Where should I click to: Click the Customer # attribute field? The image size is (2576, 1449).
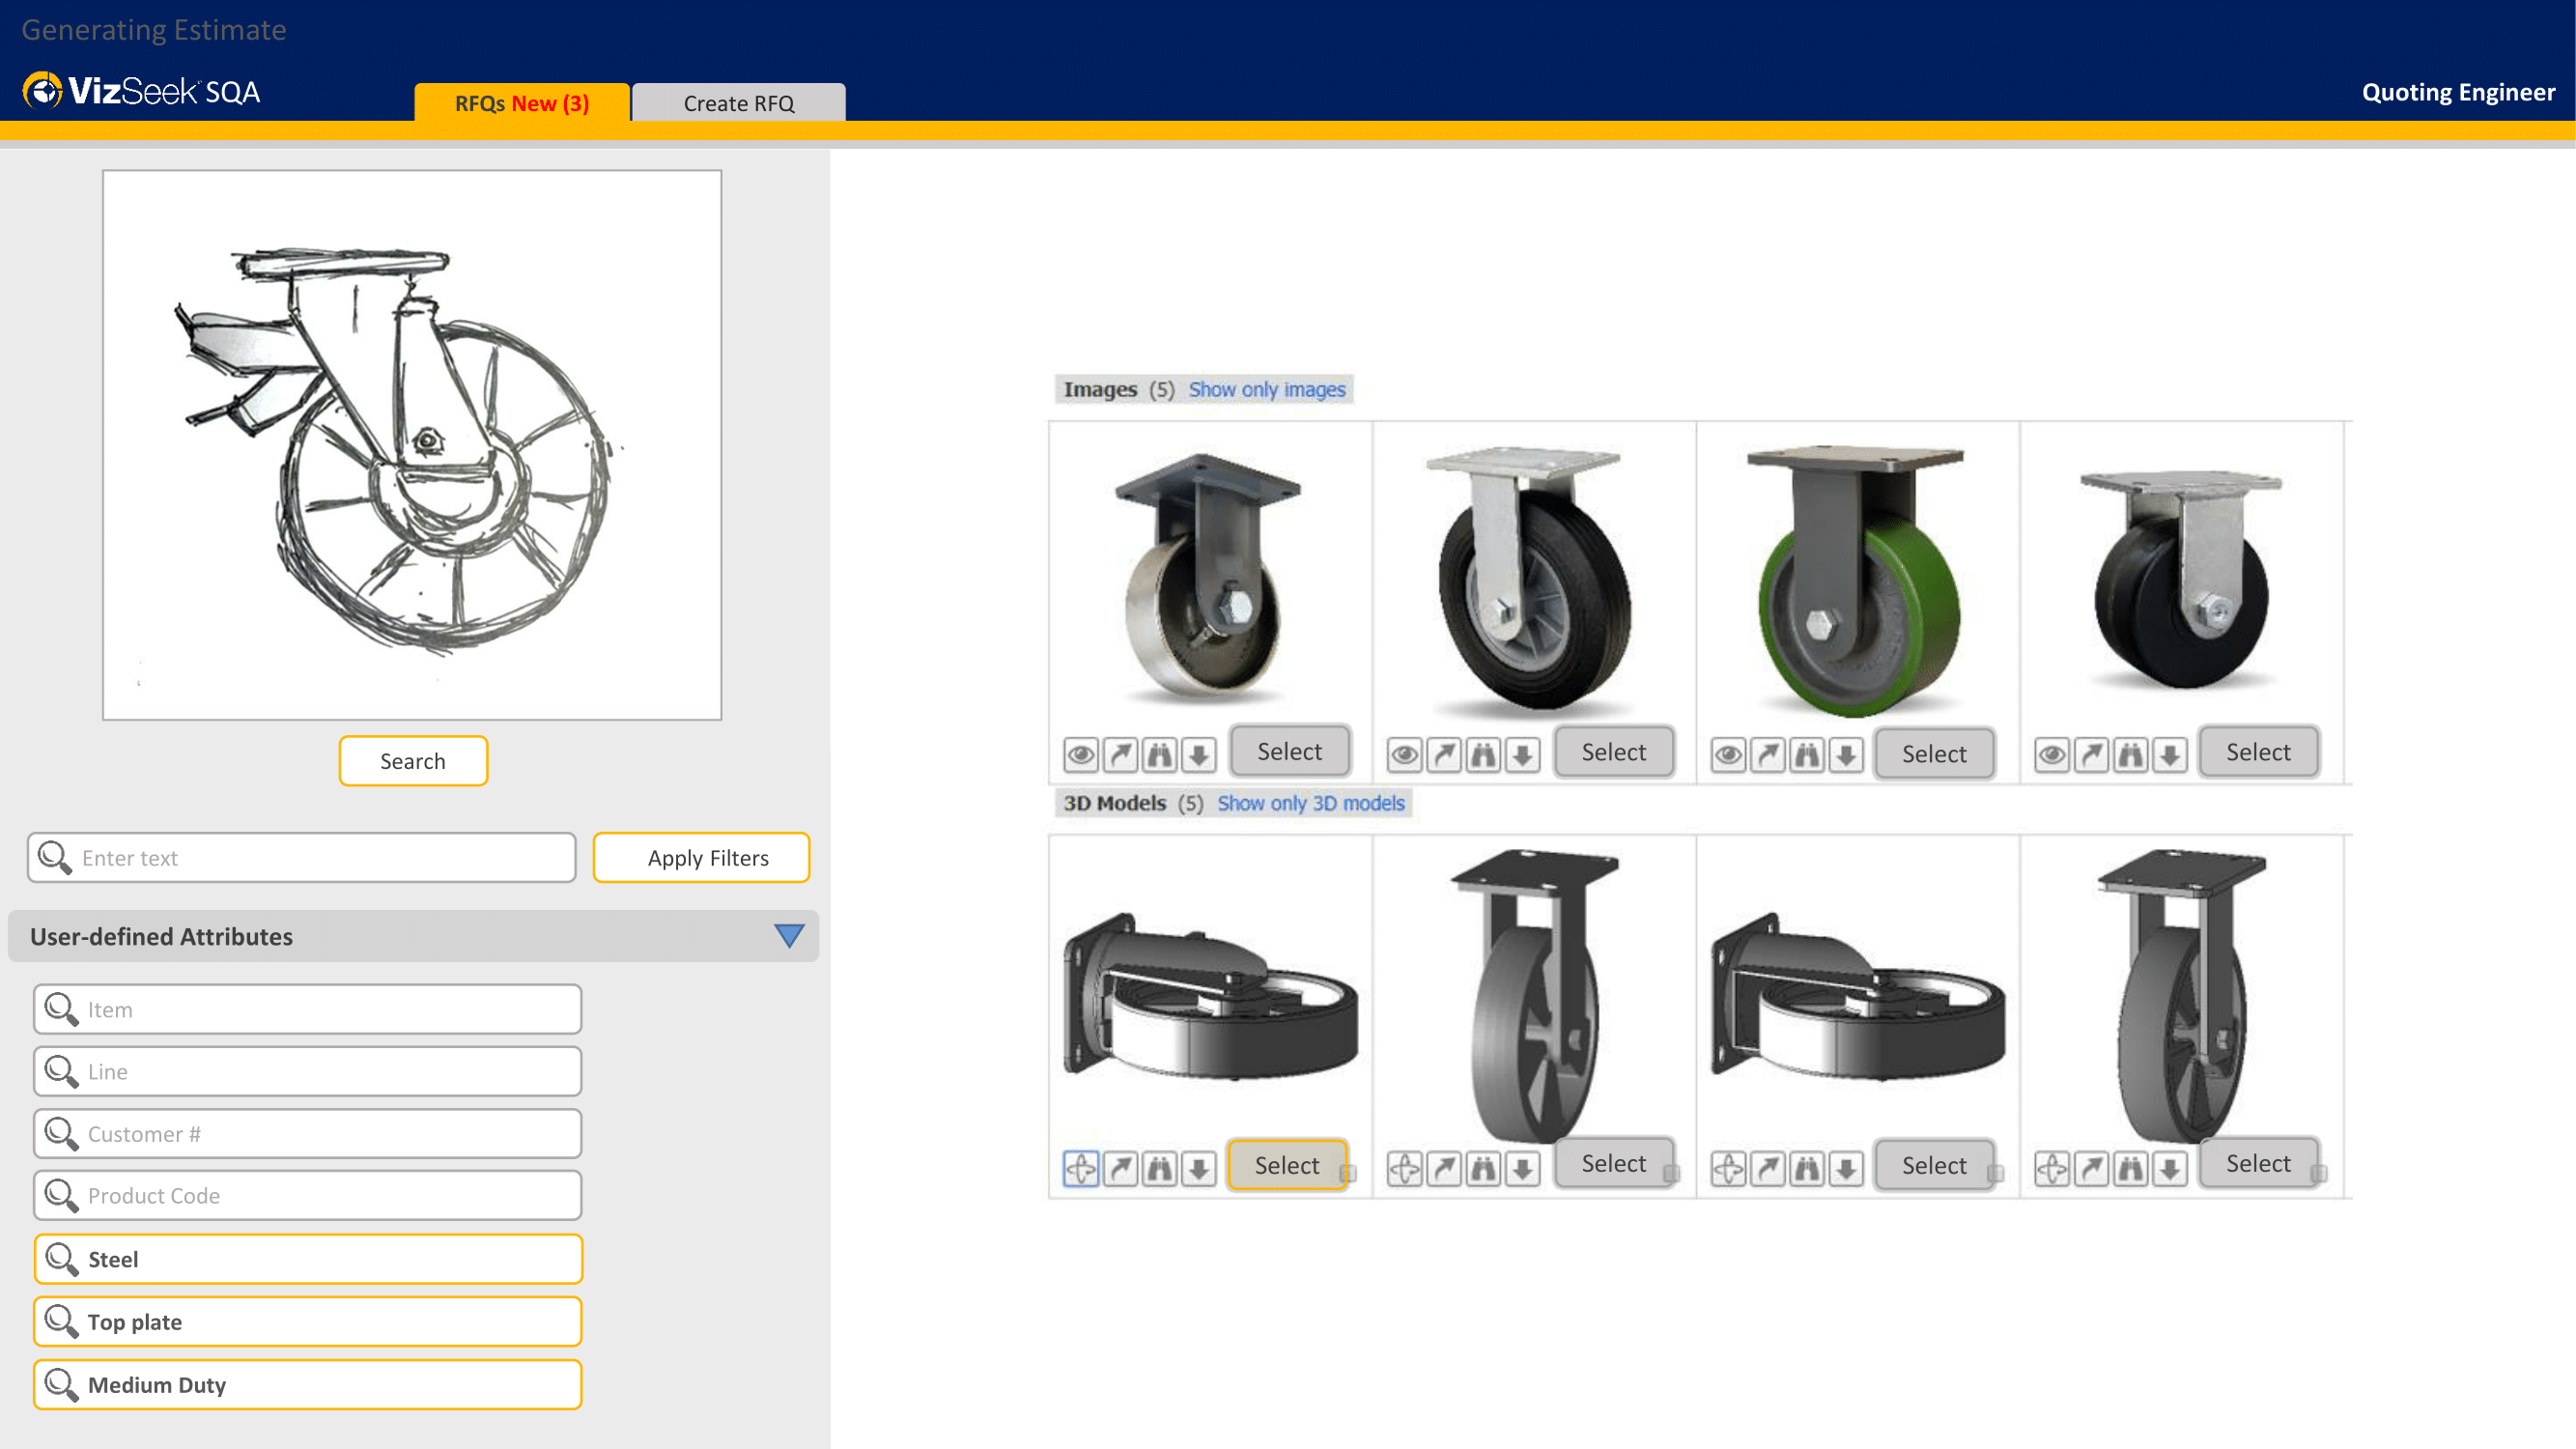point(308,1134)
